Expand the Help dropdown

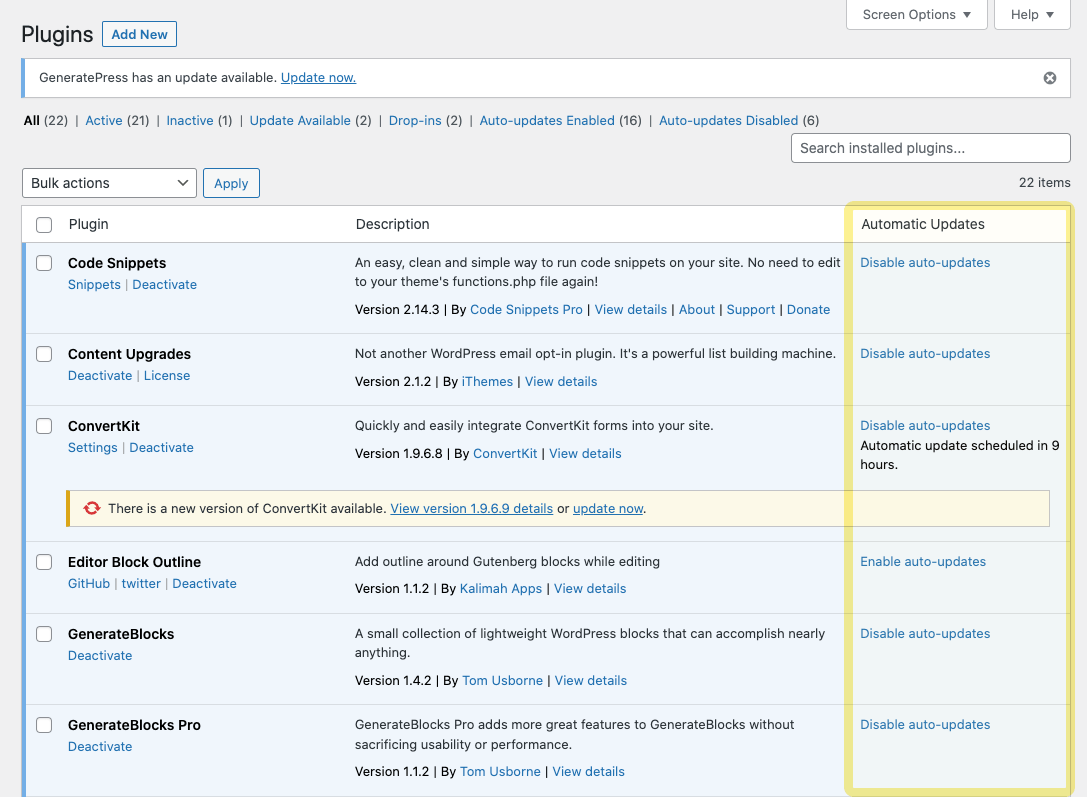pyautogui.click(x=1031, y=14)
